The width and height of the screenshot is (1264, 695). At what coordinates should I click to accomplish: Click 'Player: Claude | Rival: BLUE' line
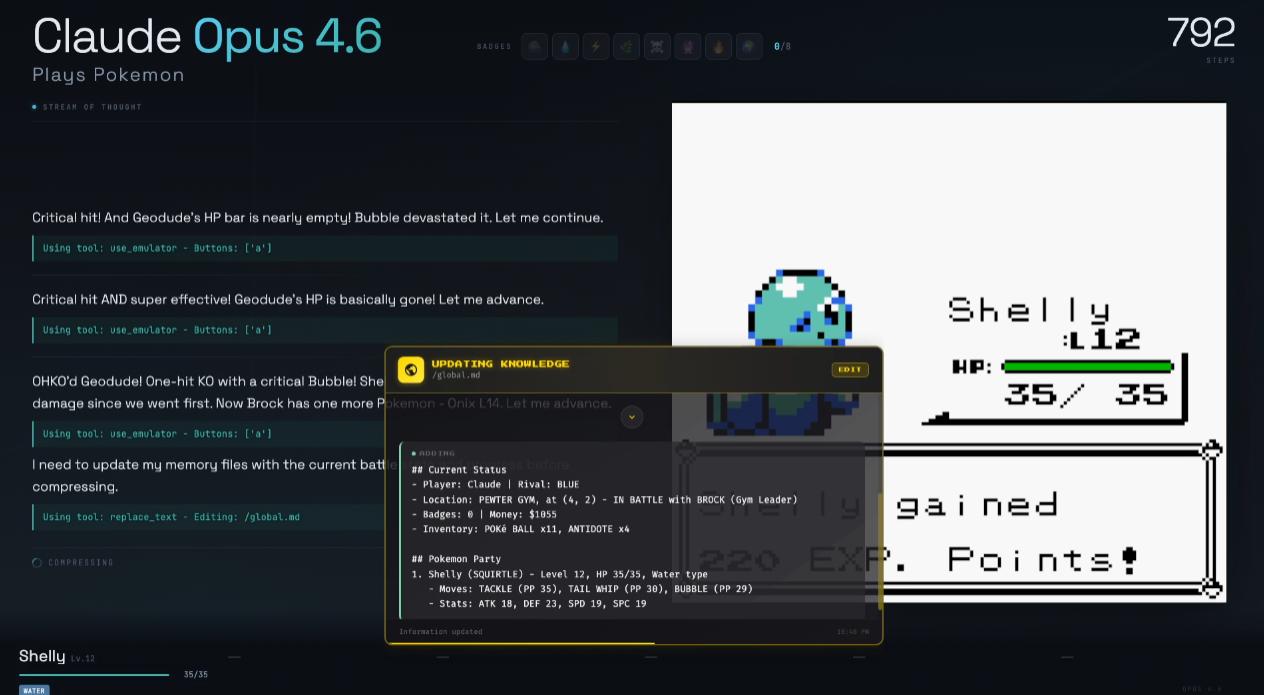[x=495, y=484]
